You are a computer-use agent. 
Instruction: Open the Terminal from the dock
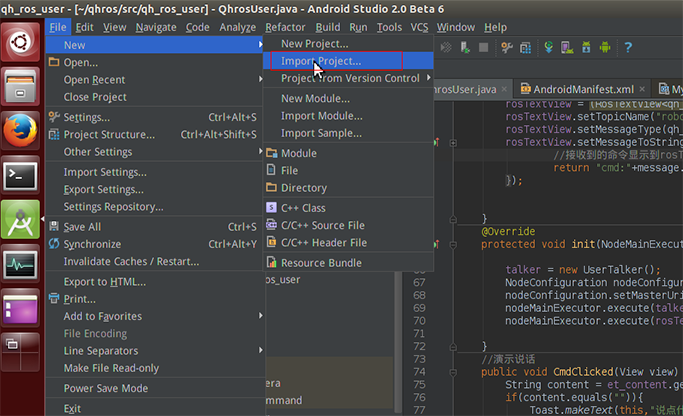point(20,175)
